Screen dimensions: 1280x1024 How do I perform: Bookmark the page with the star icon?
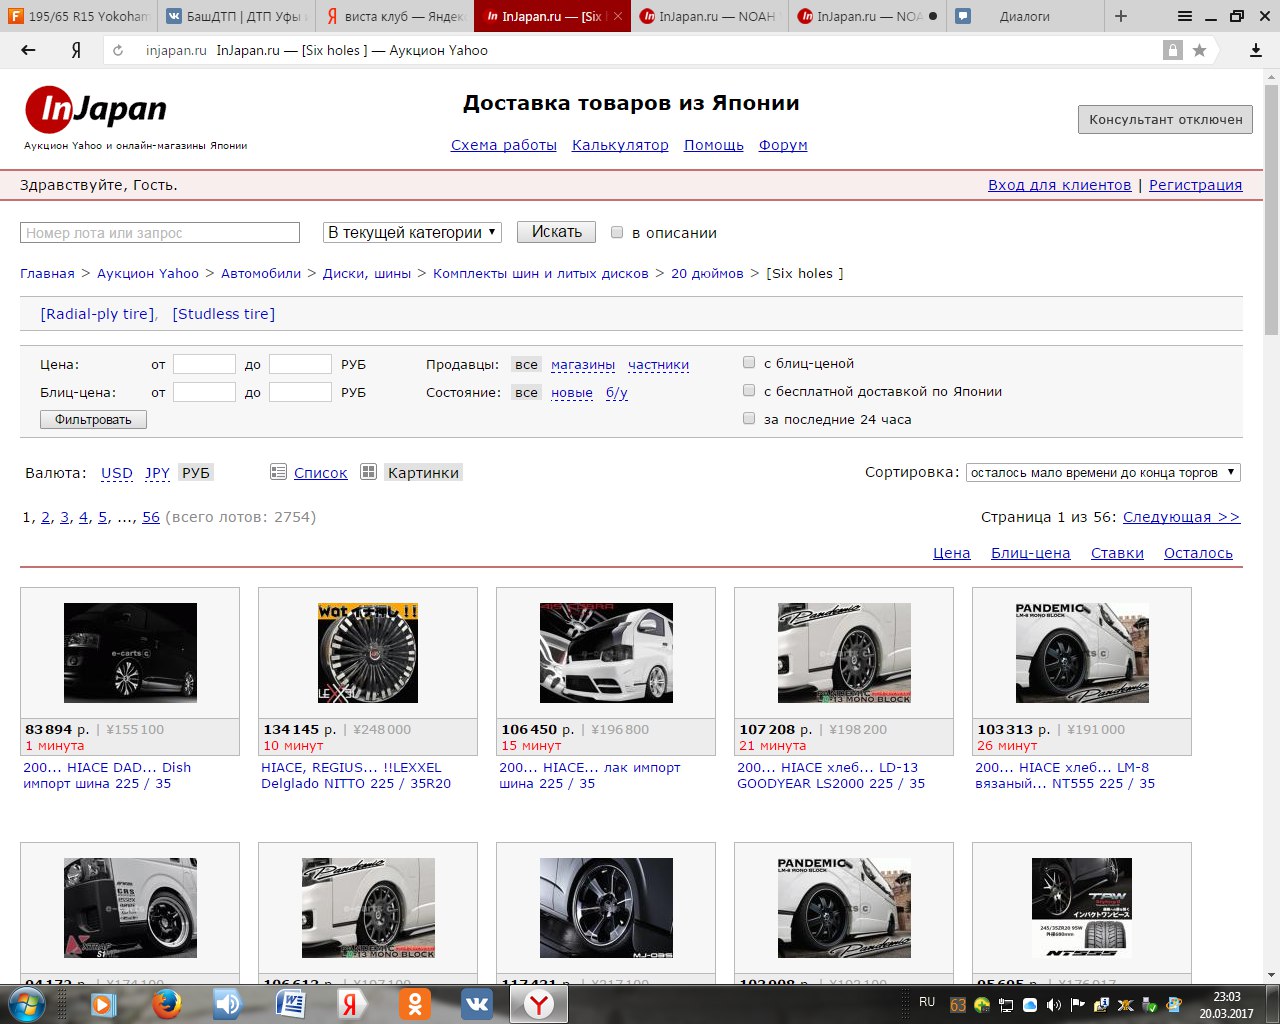(x=1199, y=50)
